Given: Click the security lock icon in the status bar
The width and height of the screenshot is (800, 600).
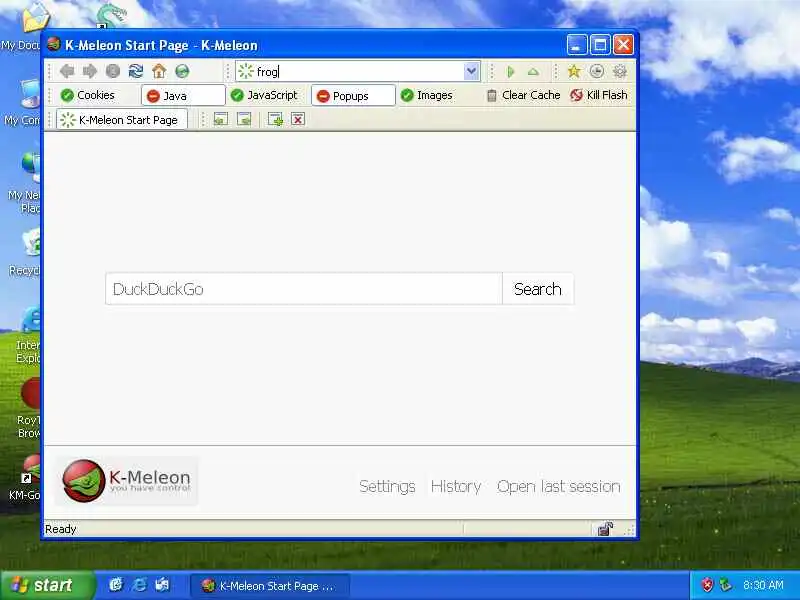Looking at the screenshot, I should [605, 529].
